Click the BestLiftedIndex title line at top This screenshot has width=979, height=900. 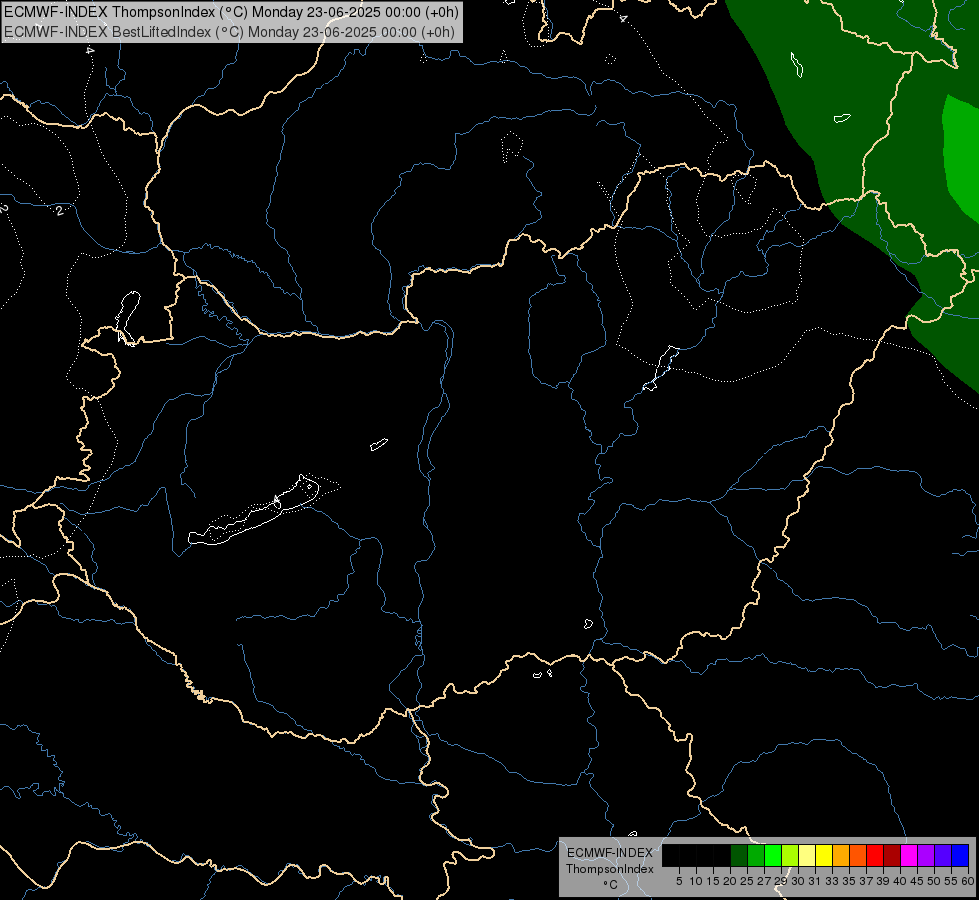tap(229, 32)
